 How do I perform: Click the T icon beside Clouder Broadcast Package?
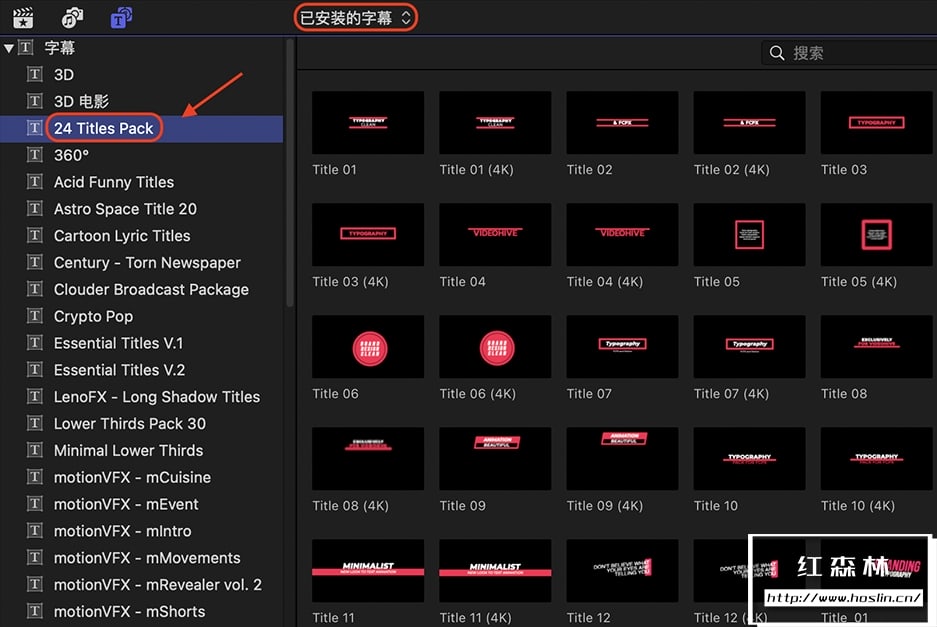(x=35, y=289)
